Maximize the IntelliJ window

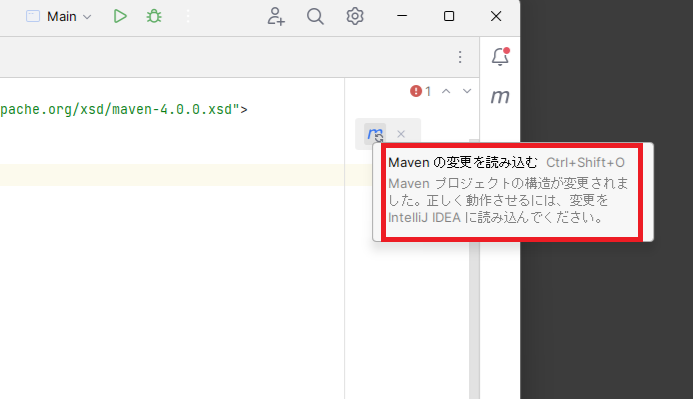[x=449, y=16]
